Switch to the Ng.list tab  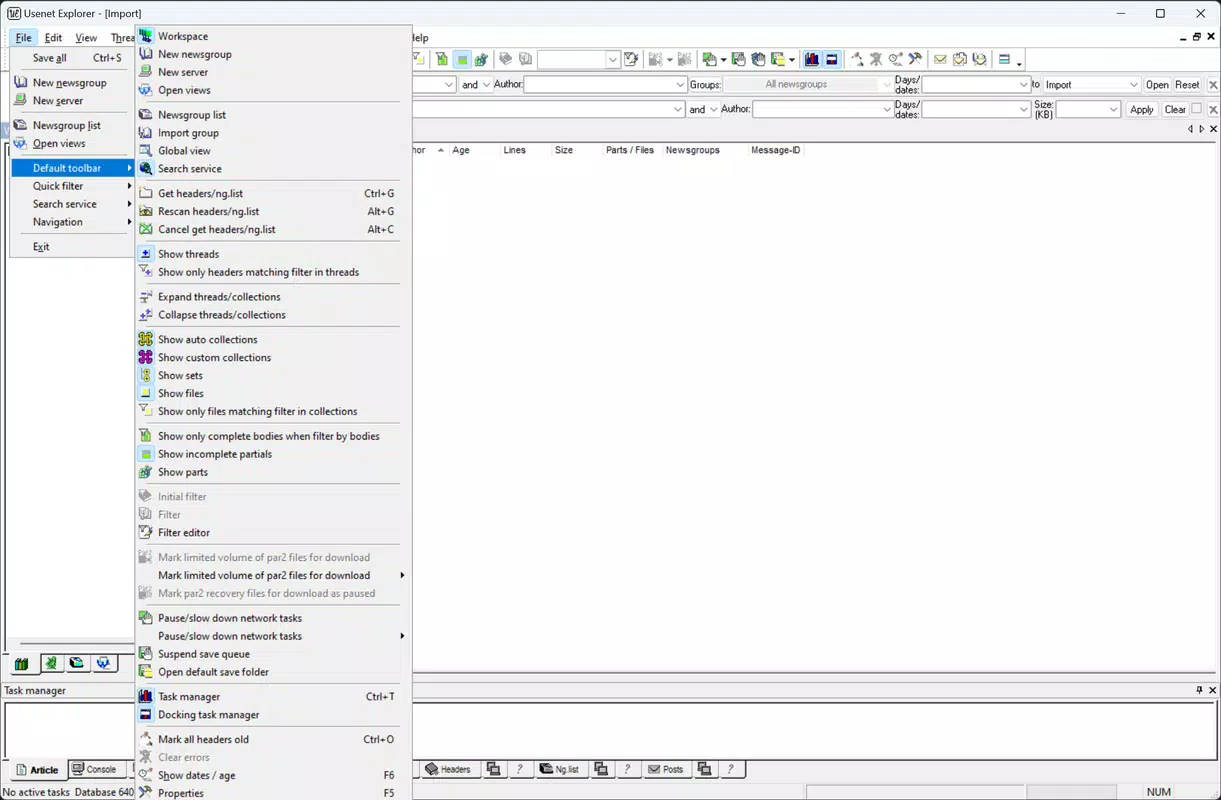(x=560, y=770)
